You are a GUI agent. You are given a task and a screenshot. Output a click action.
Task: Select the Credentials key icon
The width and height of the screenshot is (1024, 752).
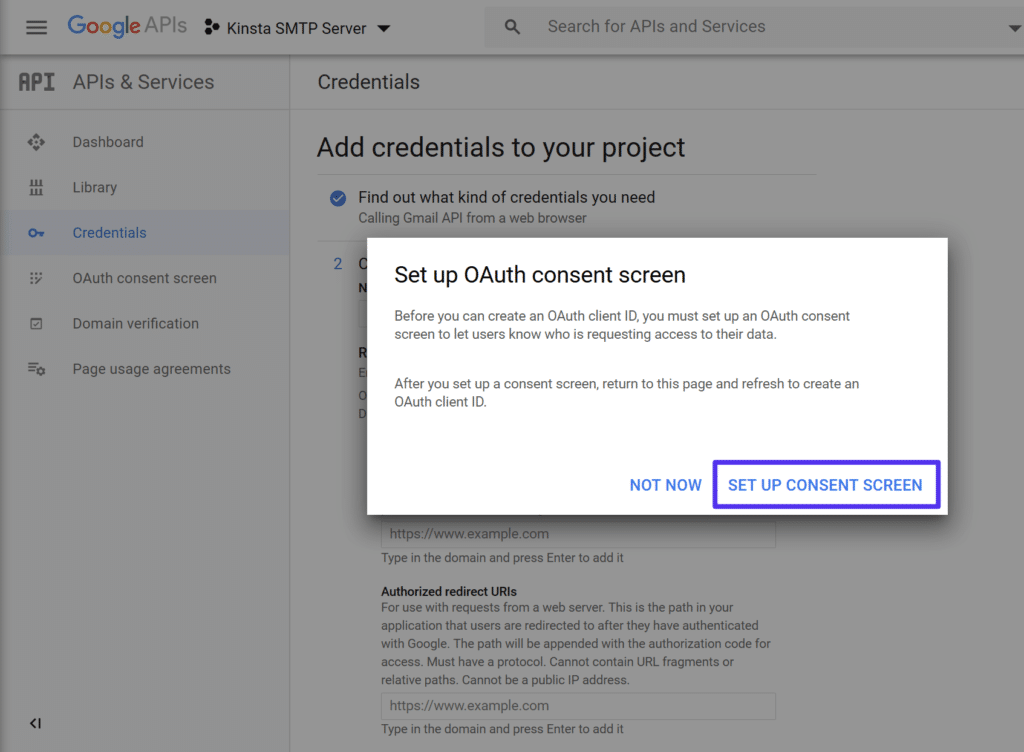36,232
